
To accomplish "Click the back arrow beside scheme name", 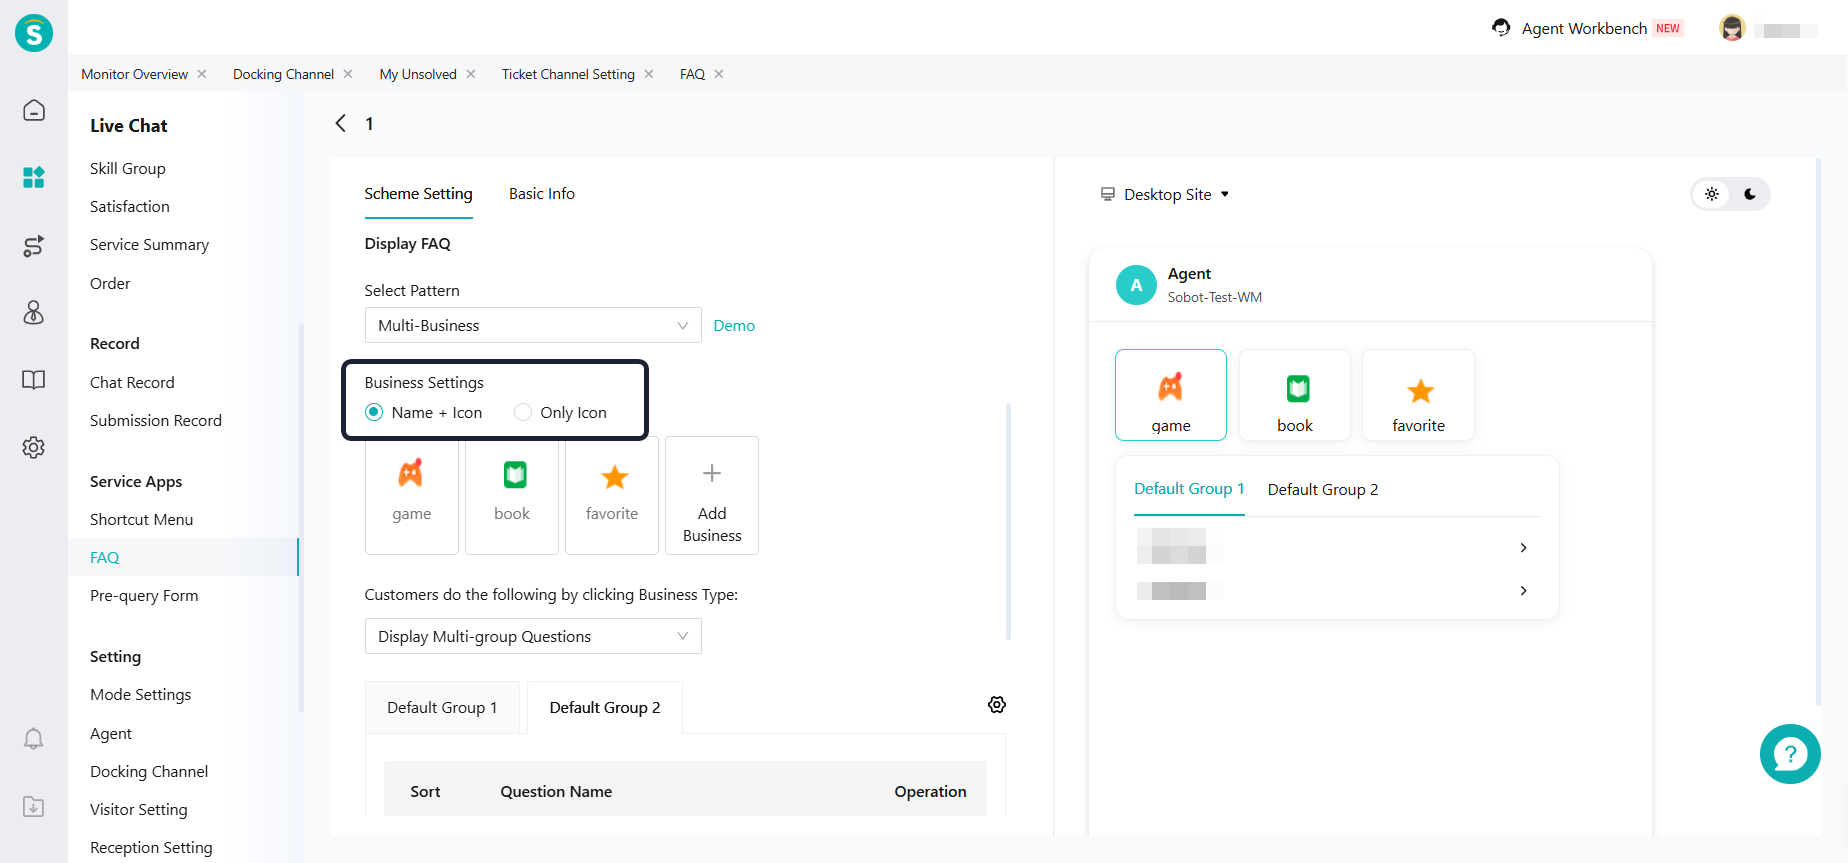I will (341, 123).
